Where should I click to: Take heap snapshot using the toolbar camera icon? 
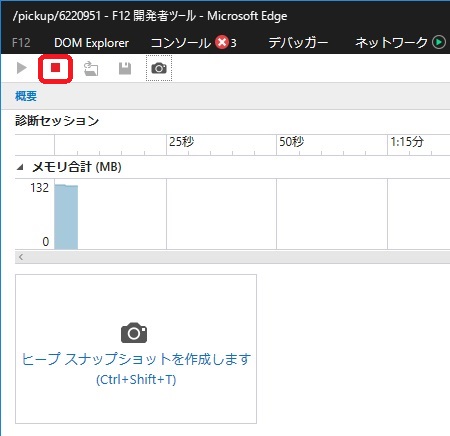159,68
